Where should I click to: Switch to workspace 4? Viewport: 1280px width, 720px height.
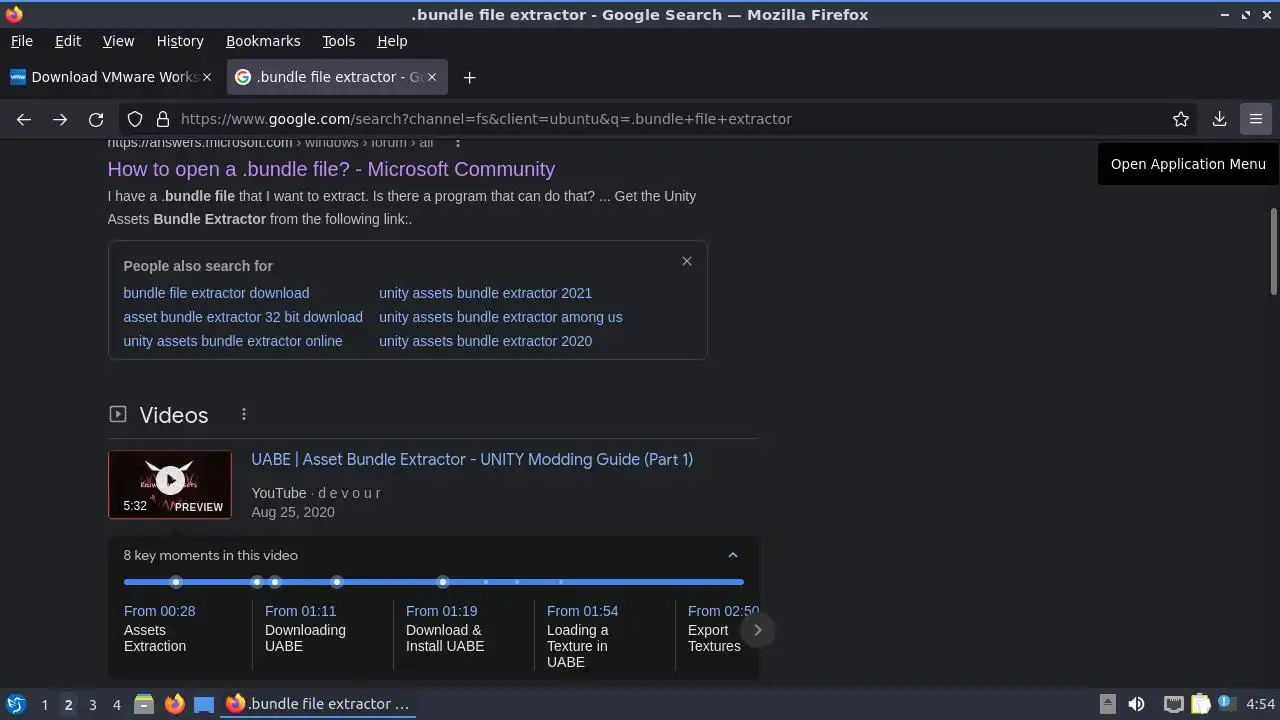(x=116, y=704)
